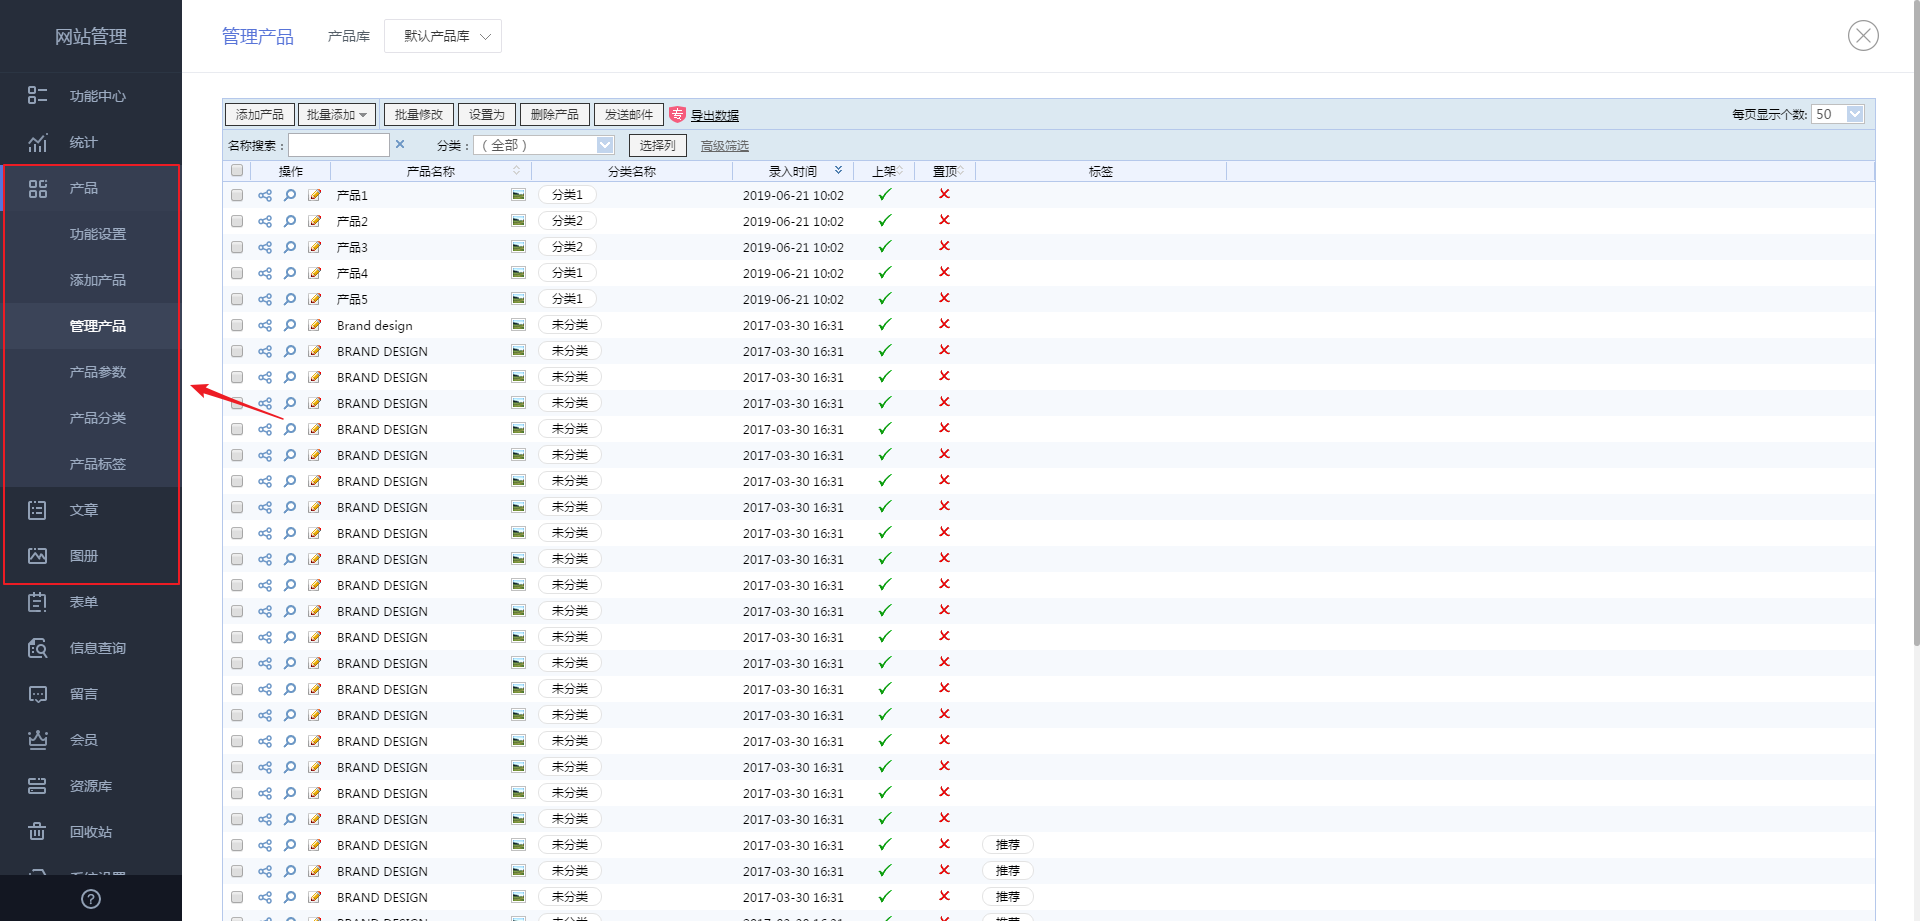
Task: Click green check for 产品5
Action: 885,298
